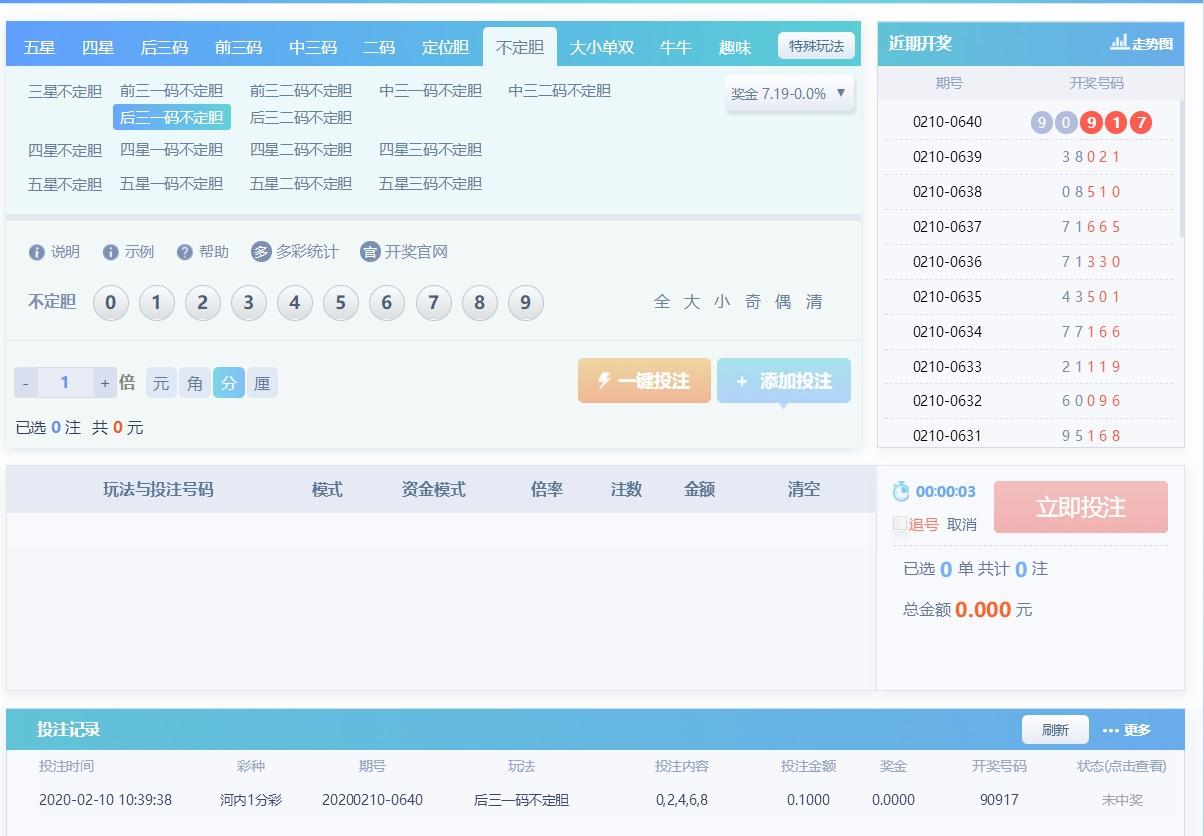1204x836 pixels.
Task: Select number ball 3
Action: 249,302
